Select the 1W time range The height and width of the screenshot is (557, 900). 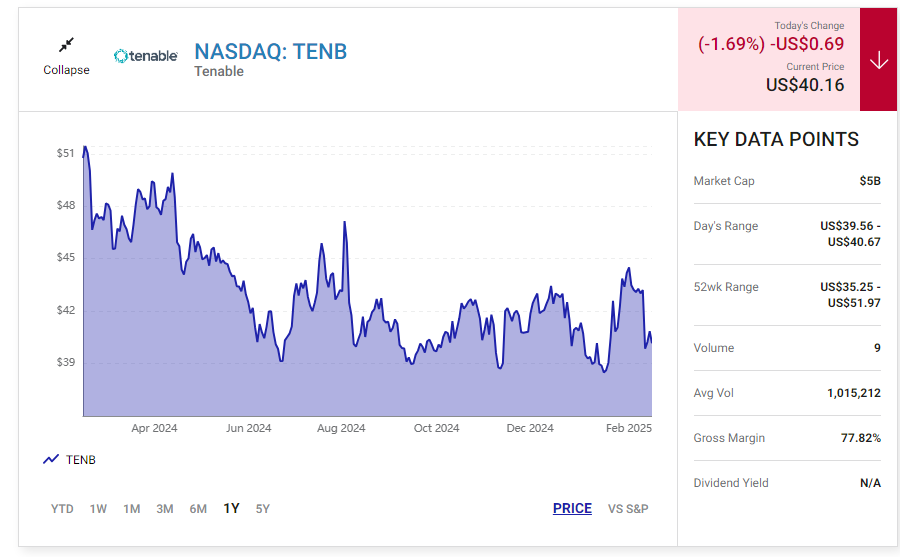(98, 509)
